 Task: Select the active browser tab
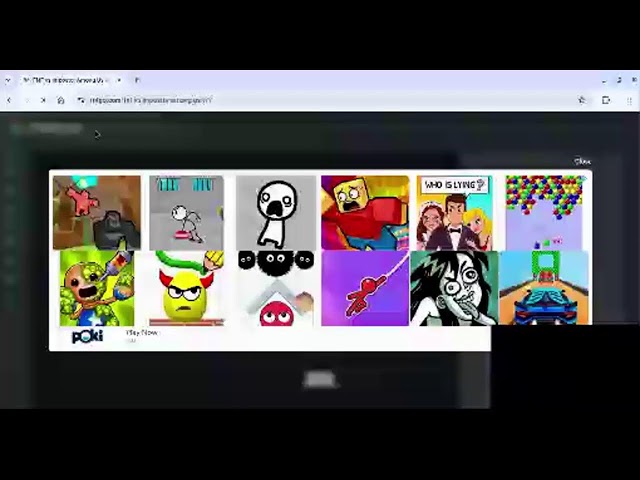(72, 80)
